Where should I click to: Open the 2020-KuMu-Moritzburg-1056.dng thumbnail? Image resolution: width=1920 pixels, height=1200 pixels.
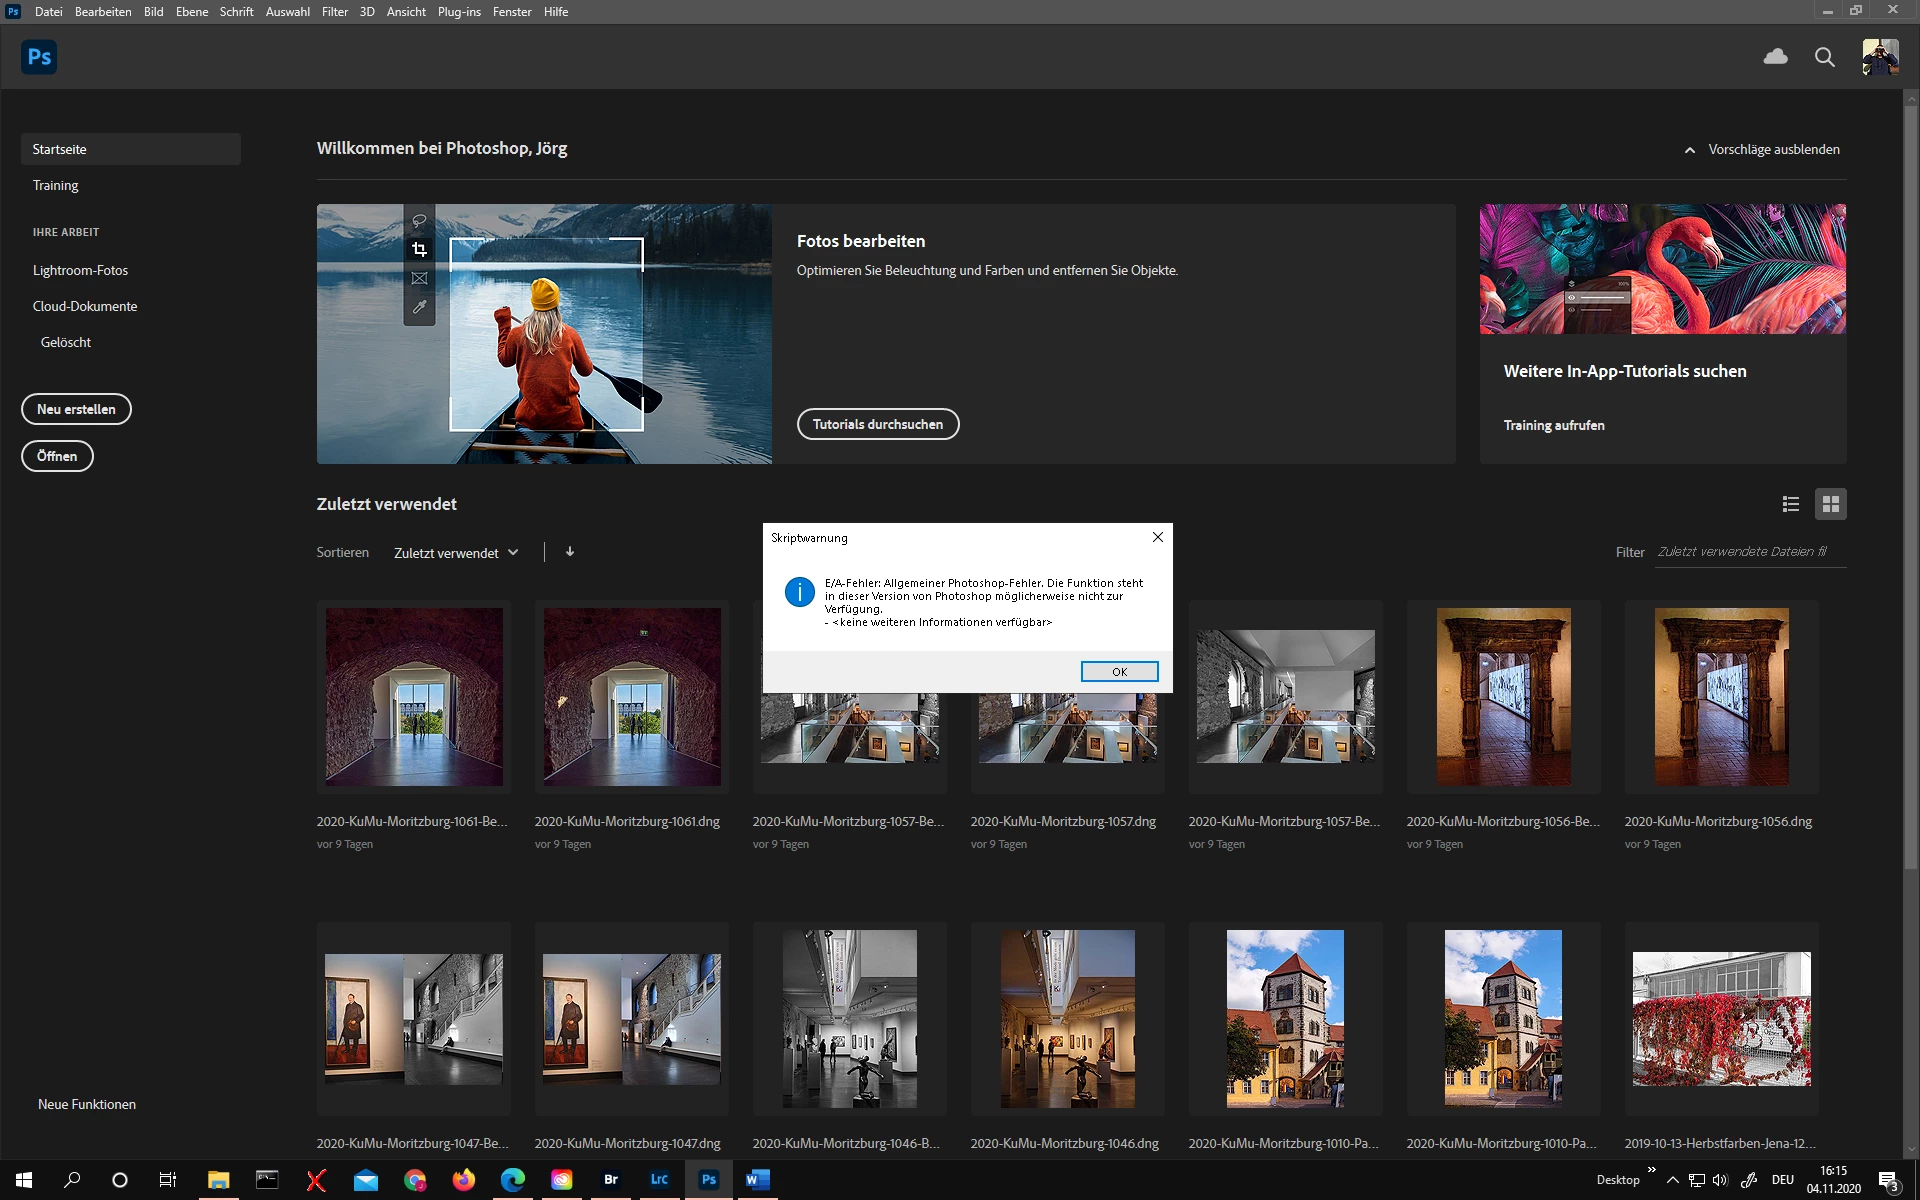[x=1721, y=697]
